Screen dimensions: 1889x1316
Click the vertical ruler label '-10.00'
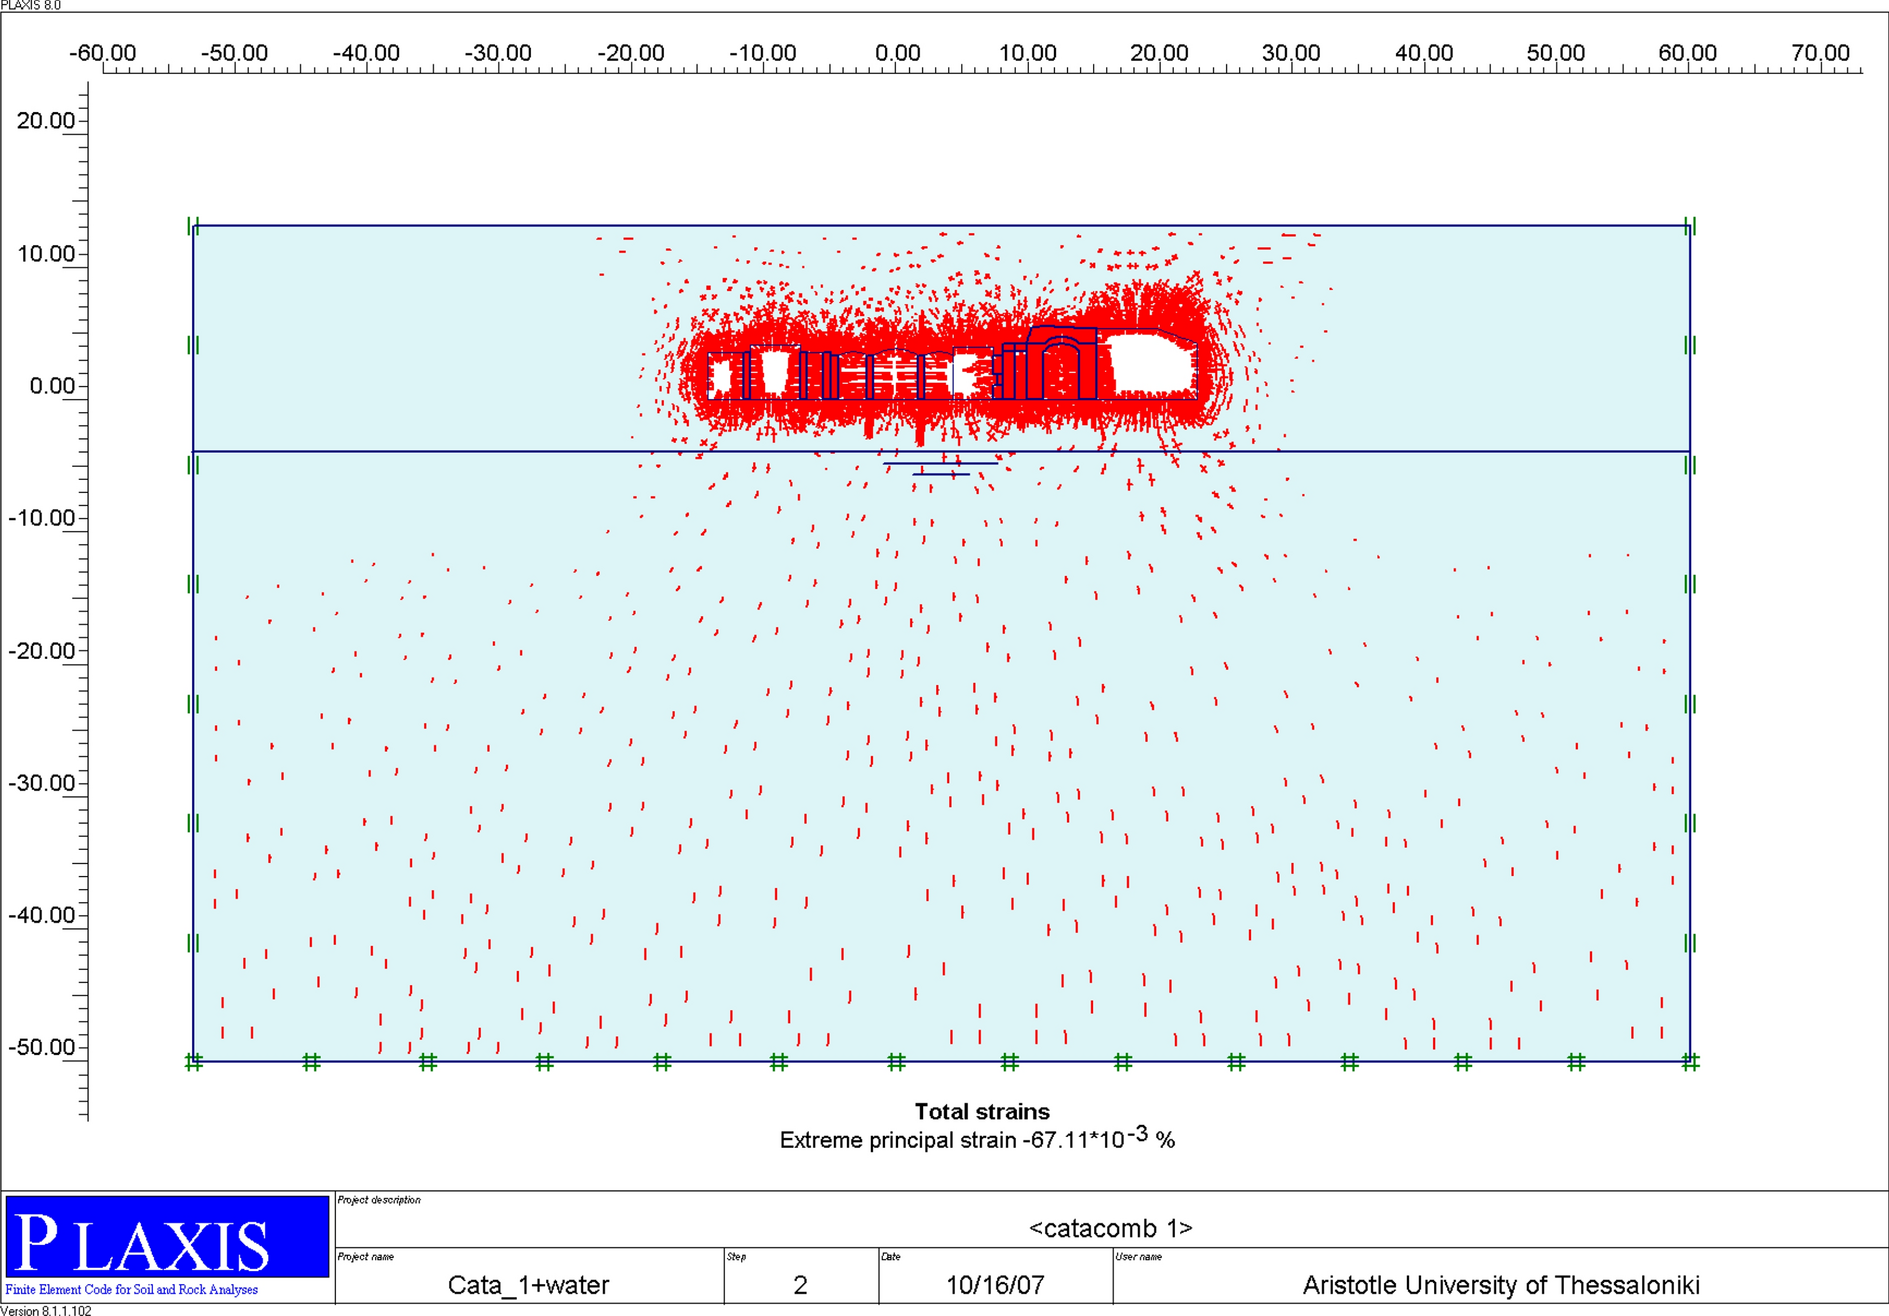pyautogui.click(x=42, y=518)
